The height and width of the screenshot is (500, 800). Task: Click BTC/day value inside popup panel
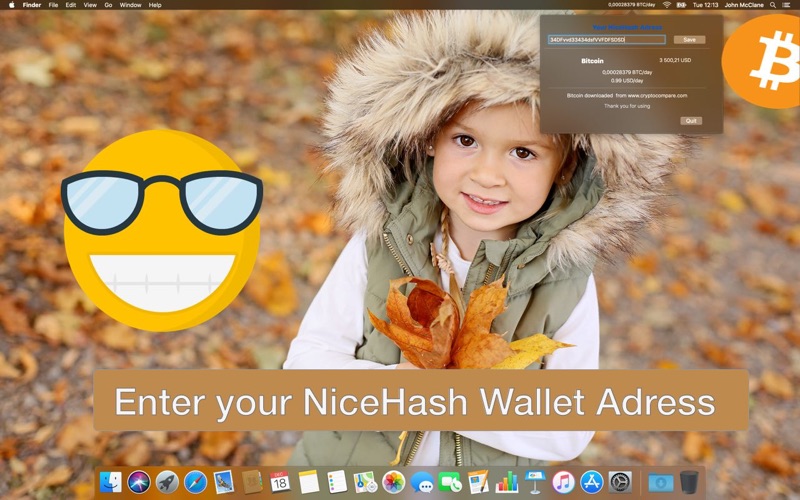pos(627,72)
